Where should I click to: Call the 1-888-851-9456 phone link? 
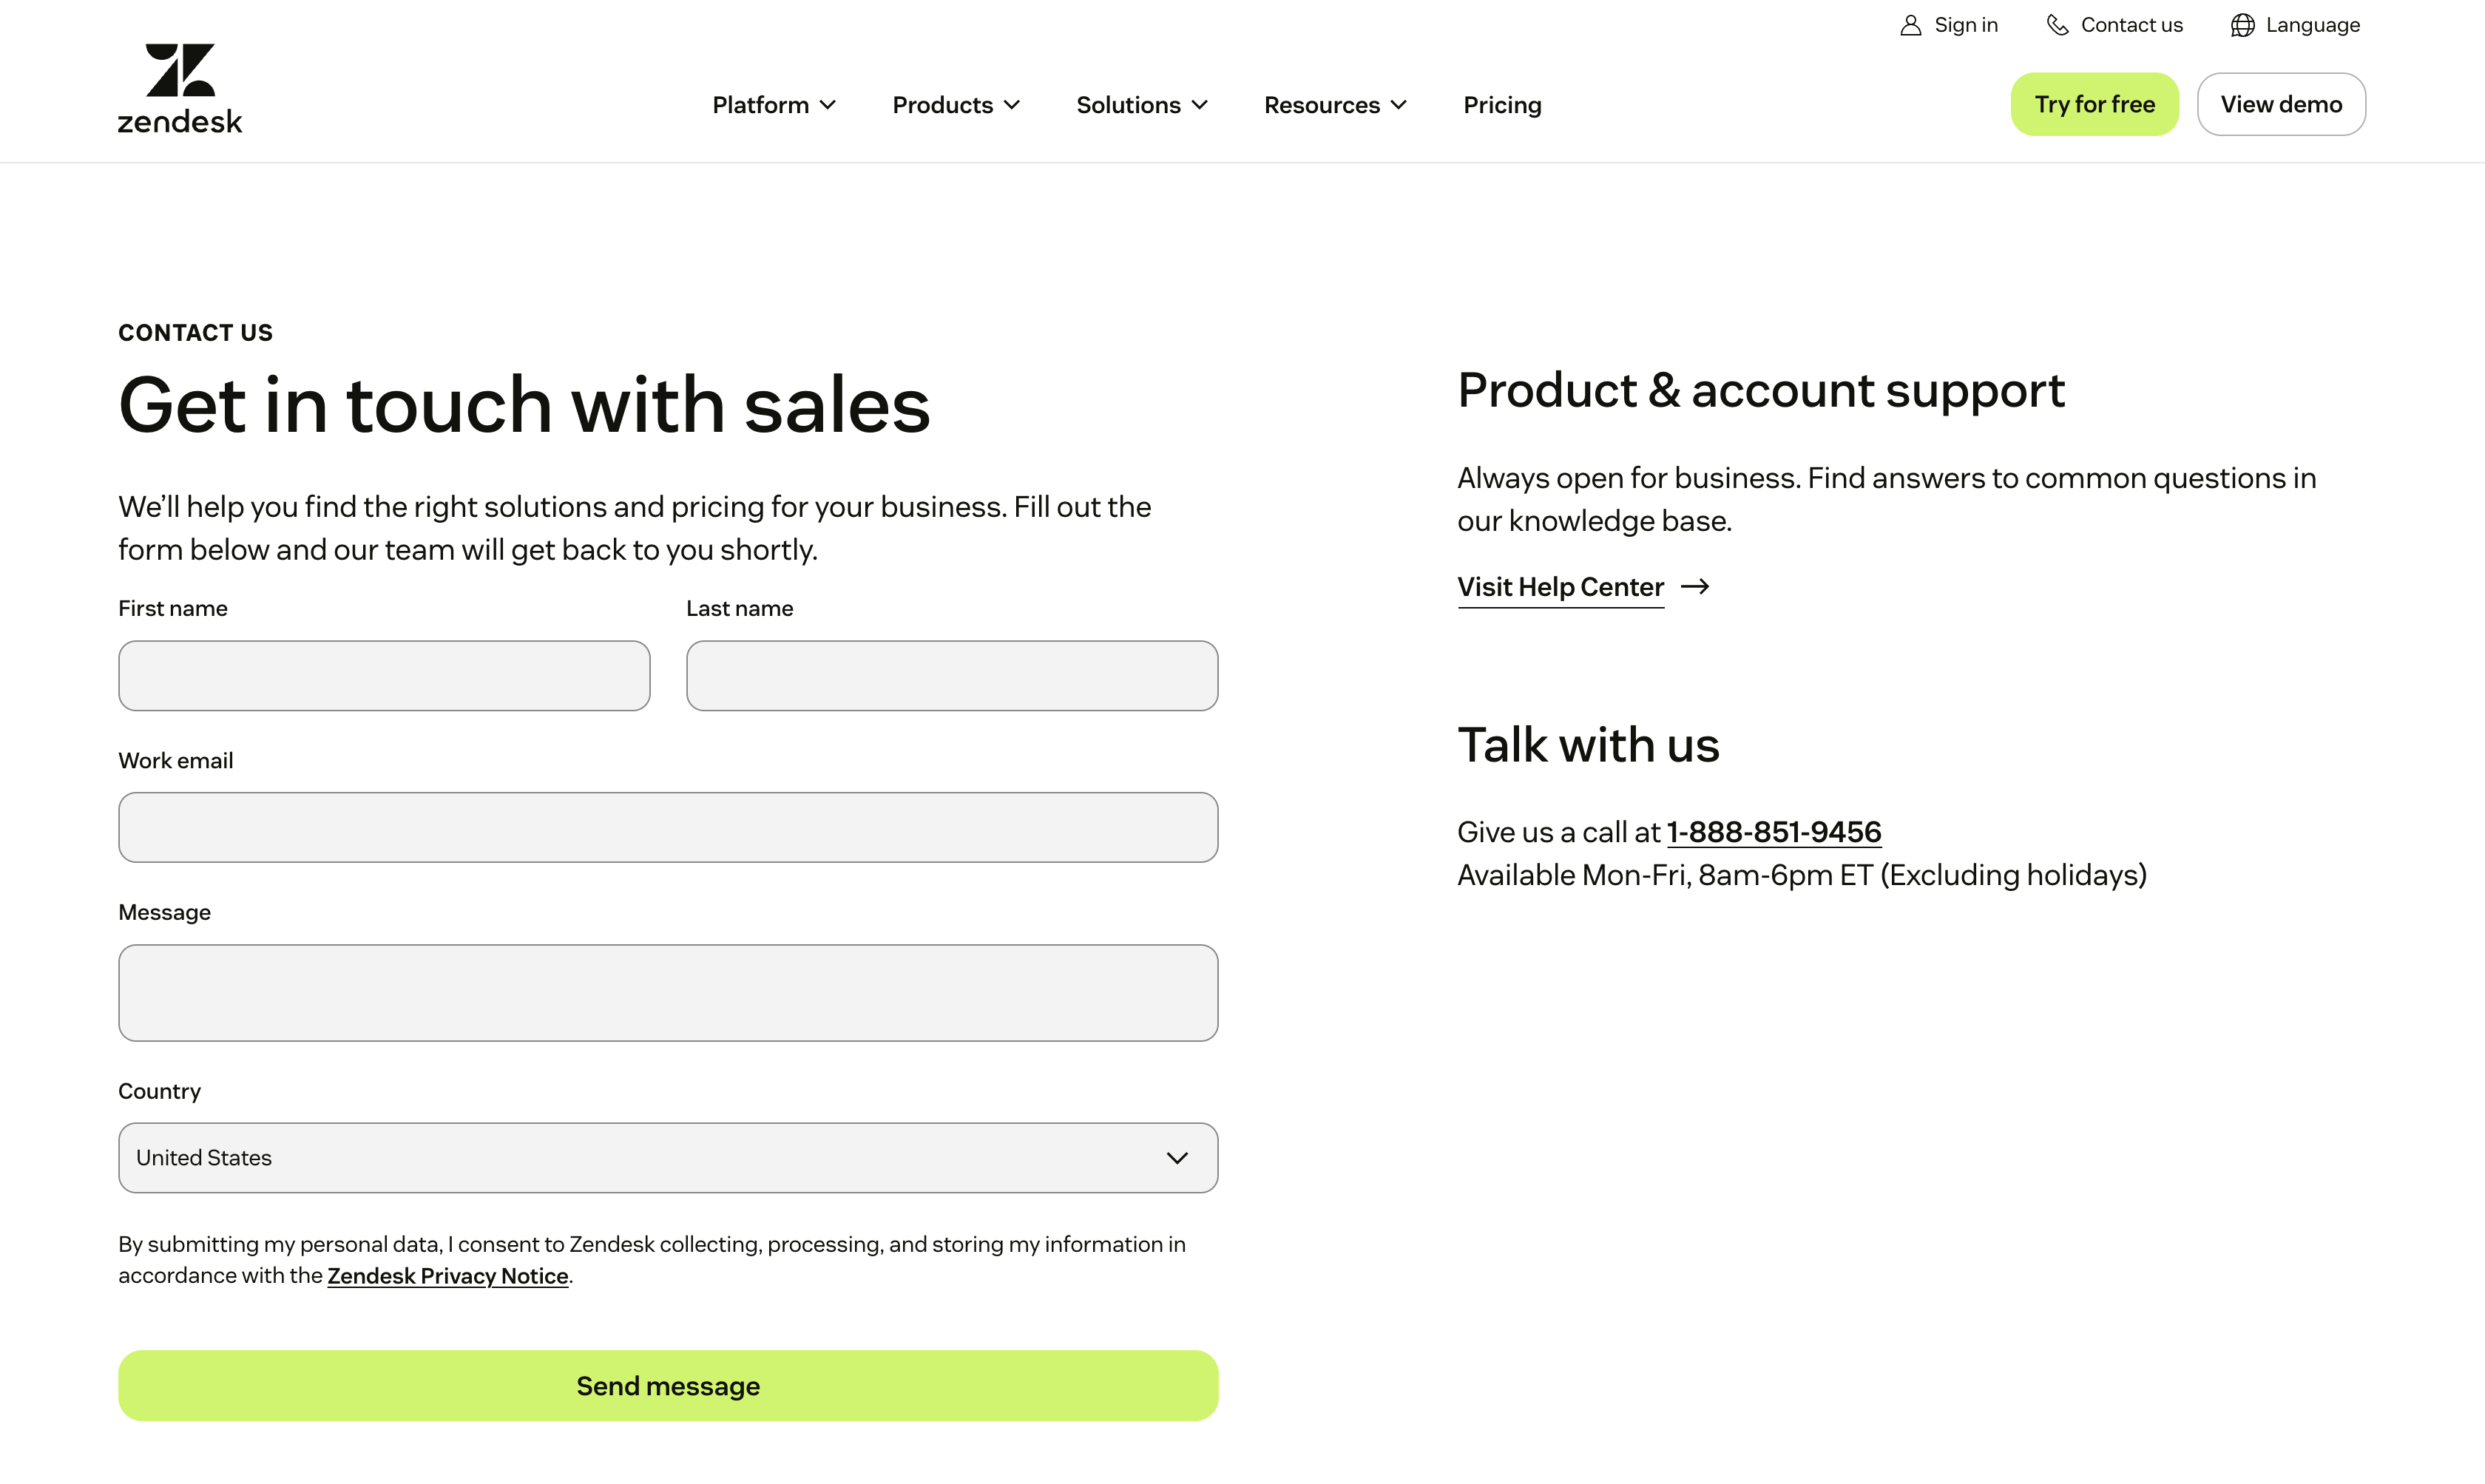(x=1773, y=832)
